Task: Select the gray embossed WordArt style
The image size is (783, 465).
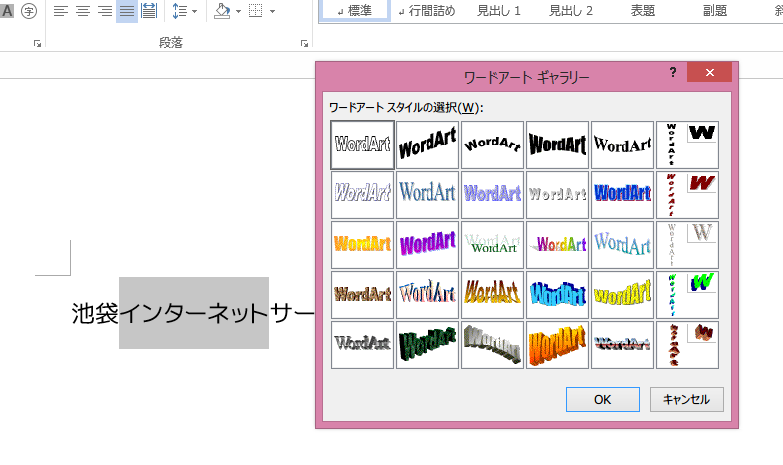Action: point(557,195)
